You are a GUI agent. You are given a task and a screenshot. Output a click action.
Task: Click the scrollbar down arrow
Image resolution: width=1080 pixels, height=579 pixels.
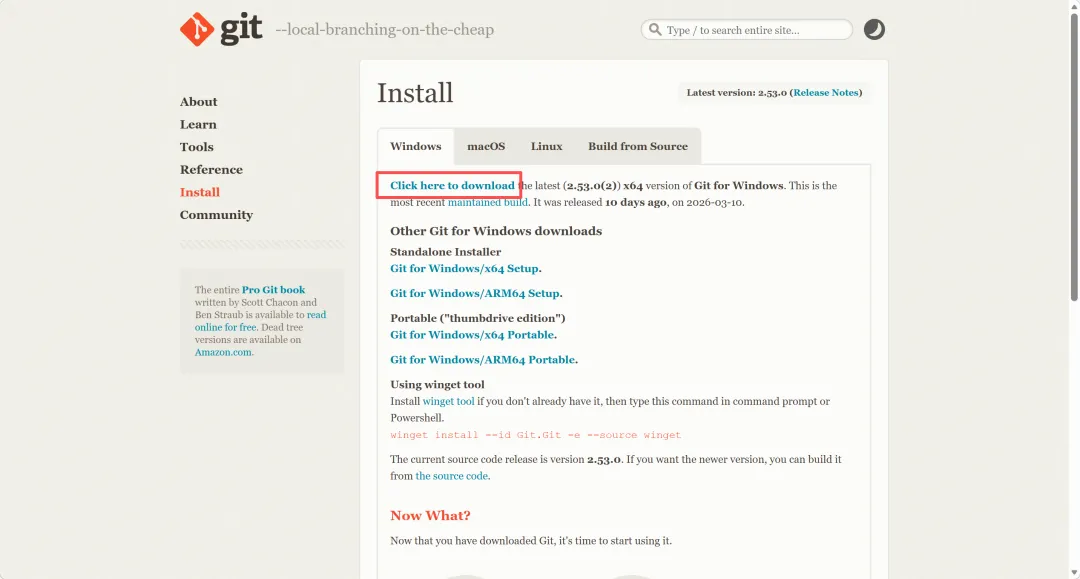click(1074, 573)
